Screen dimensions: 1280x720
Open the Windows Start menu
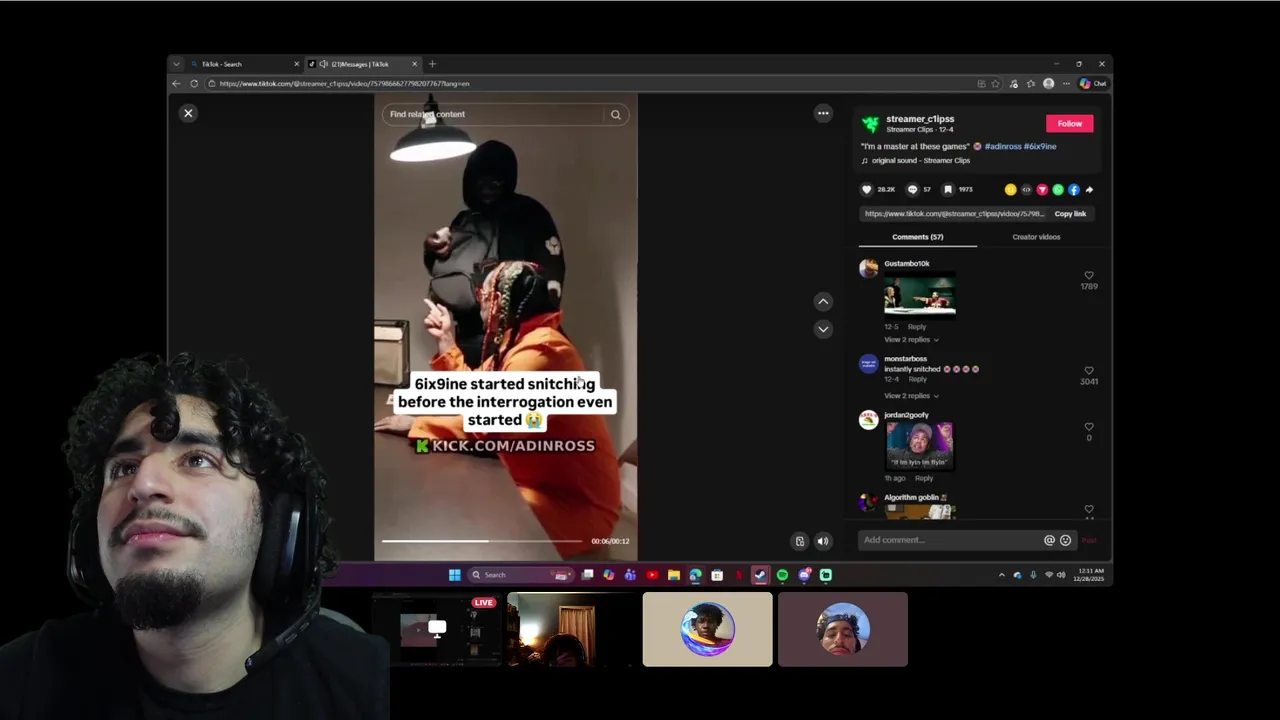[454, 575]
